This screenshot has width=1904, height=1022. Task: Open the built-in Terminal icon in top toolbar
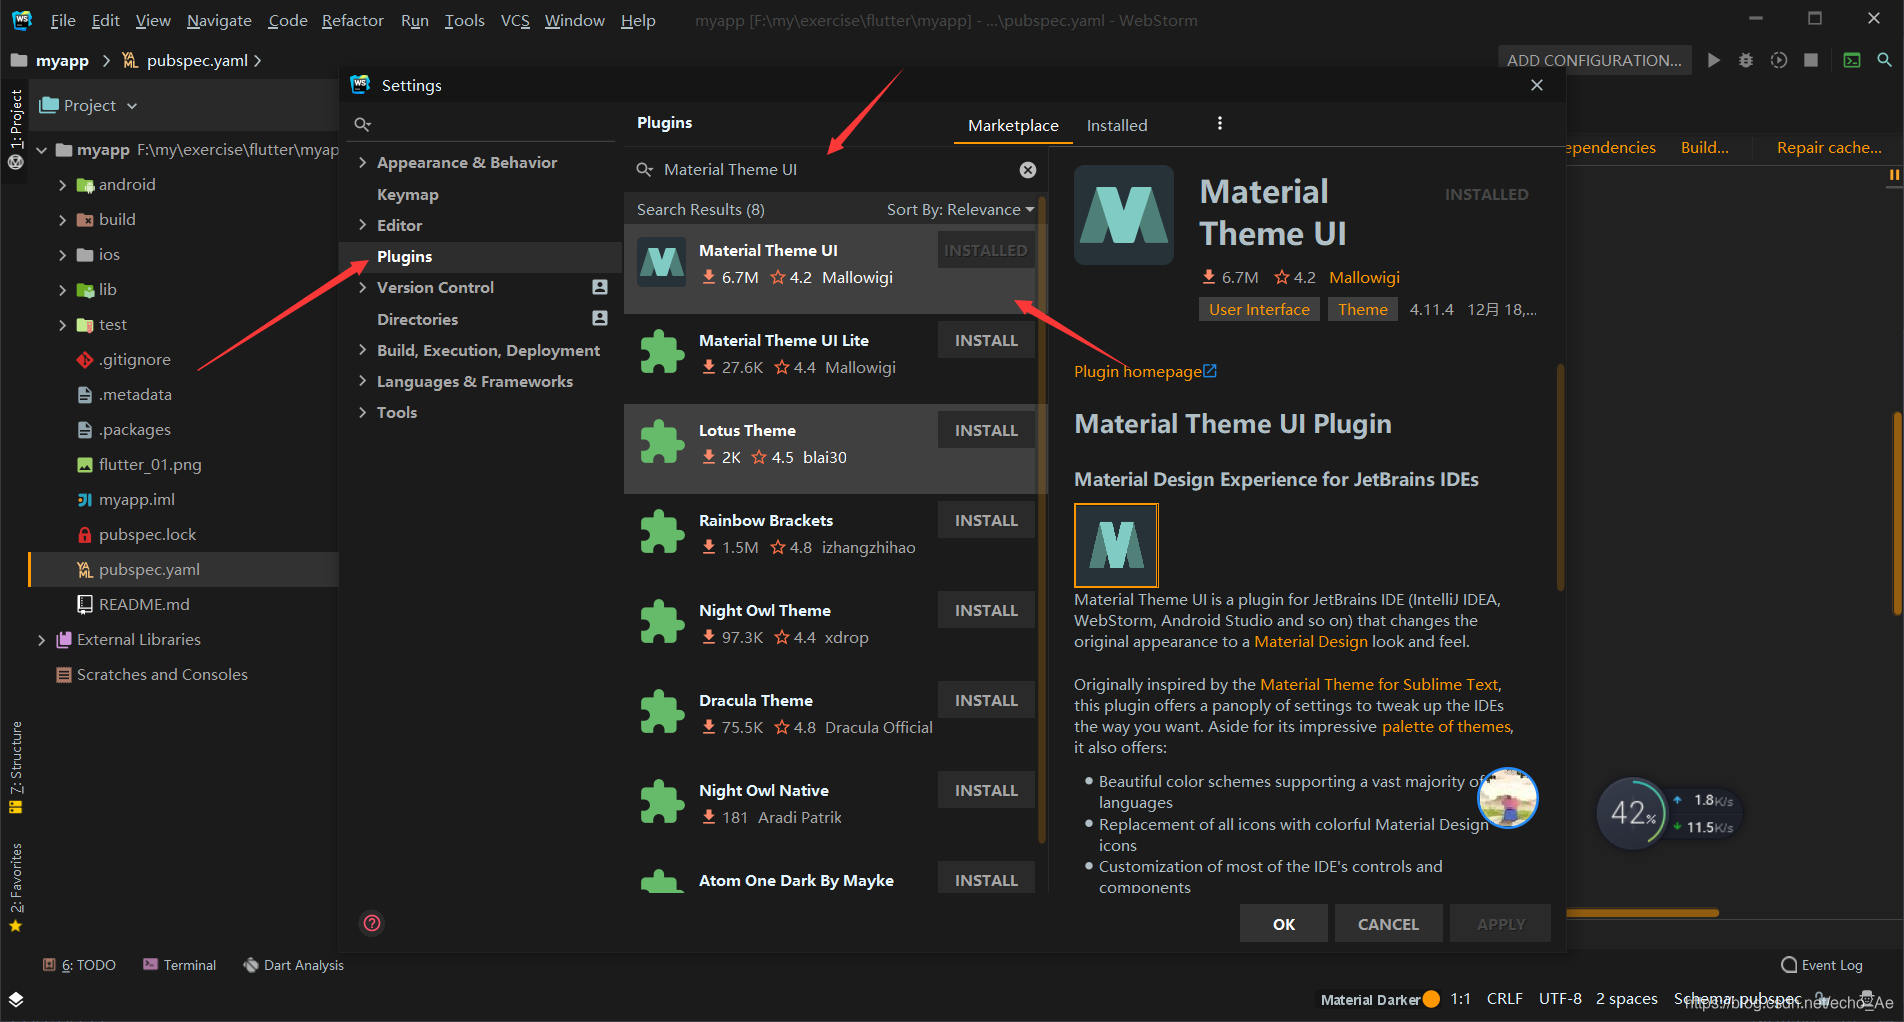1851,60
